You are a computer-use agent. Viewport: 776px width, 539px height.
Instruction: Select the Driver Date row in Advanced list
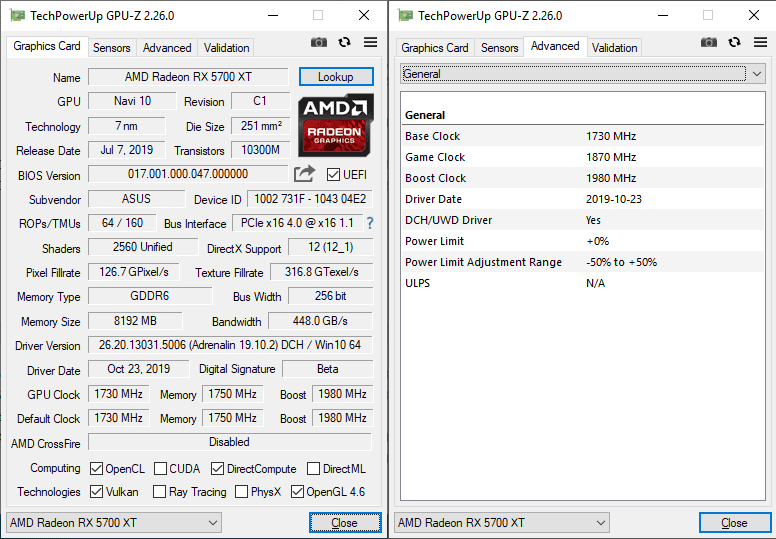tap(583, 199)
